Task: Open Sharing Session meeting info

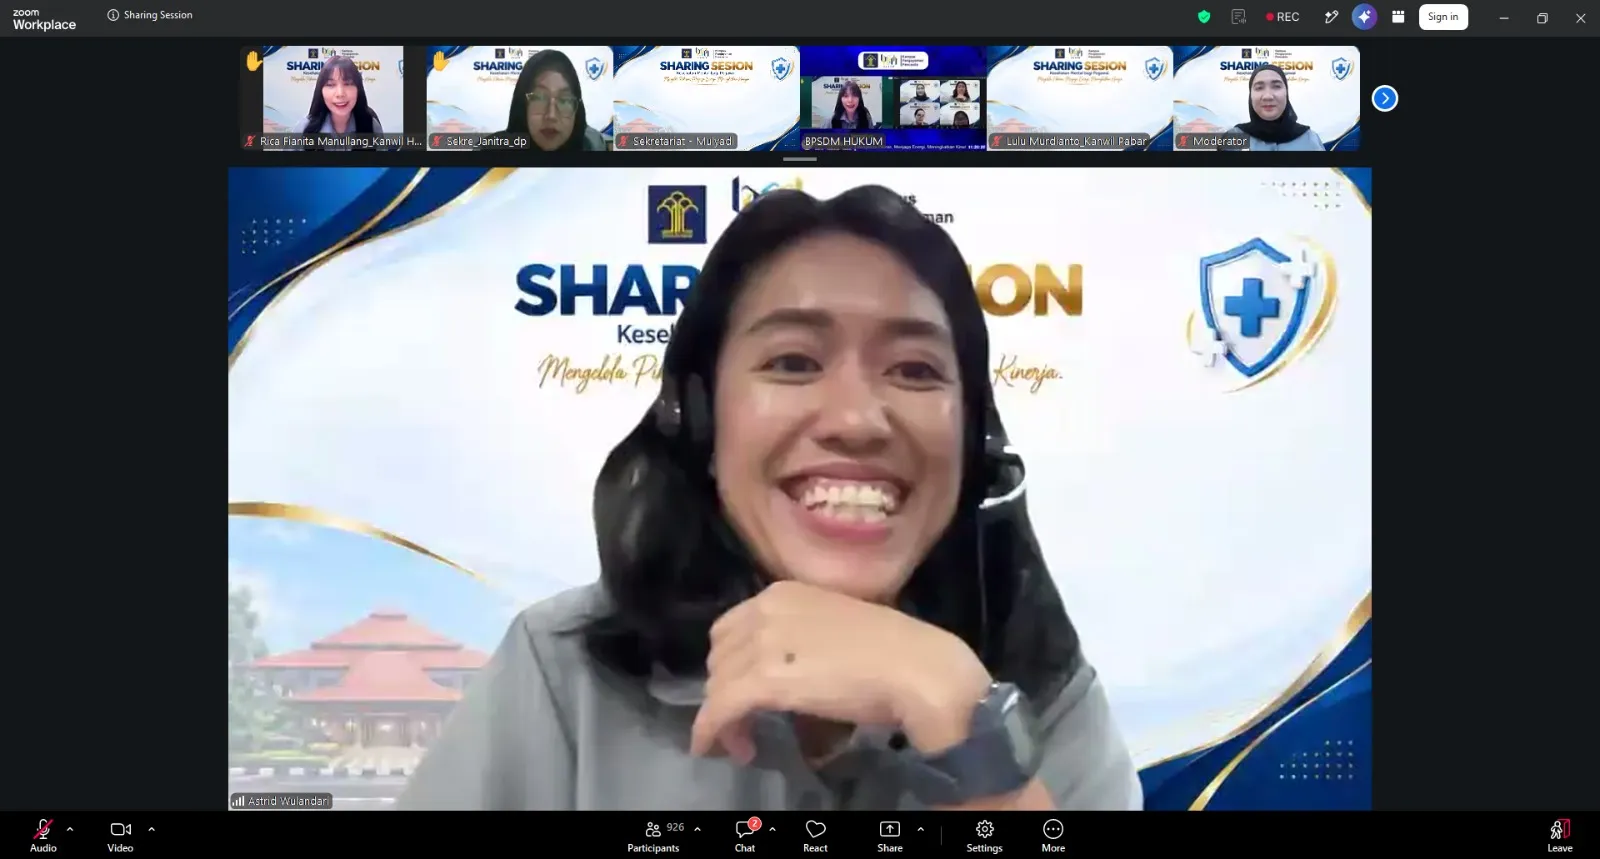Action: click(x=150, y=15)
